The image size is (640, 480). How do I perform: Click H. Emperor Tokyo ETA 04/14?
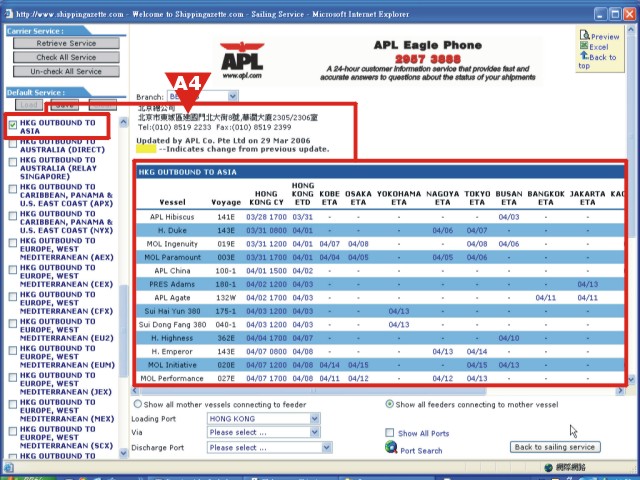477,351
